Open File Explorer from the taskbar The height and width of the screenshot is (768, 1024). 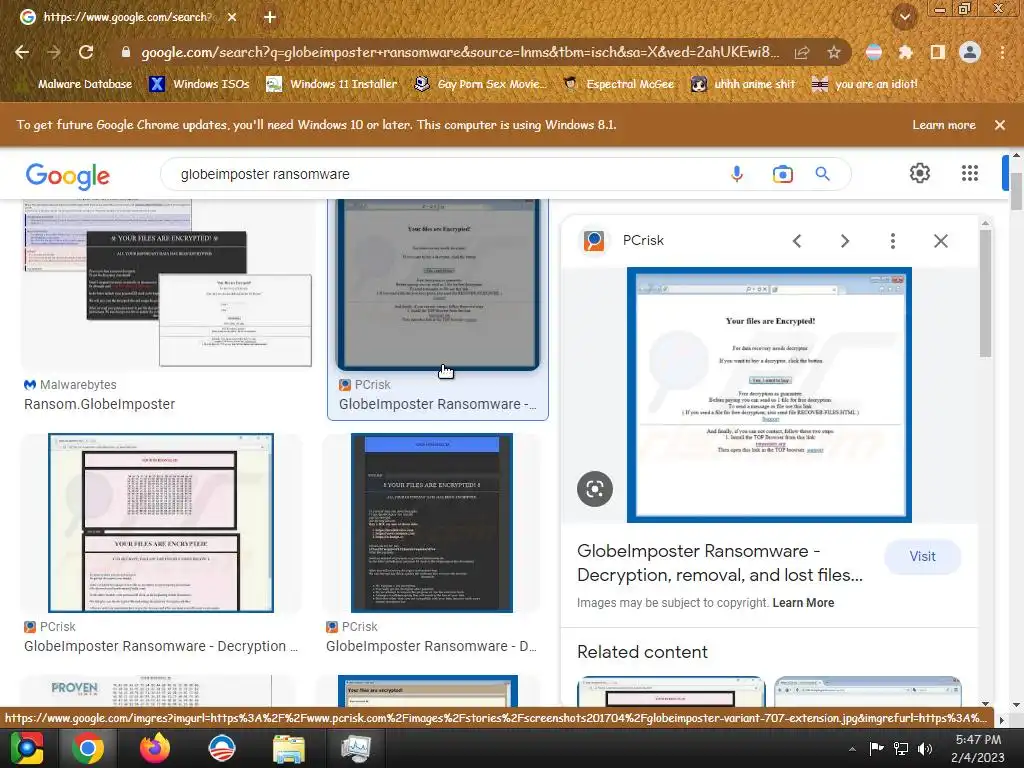[288, 748]
